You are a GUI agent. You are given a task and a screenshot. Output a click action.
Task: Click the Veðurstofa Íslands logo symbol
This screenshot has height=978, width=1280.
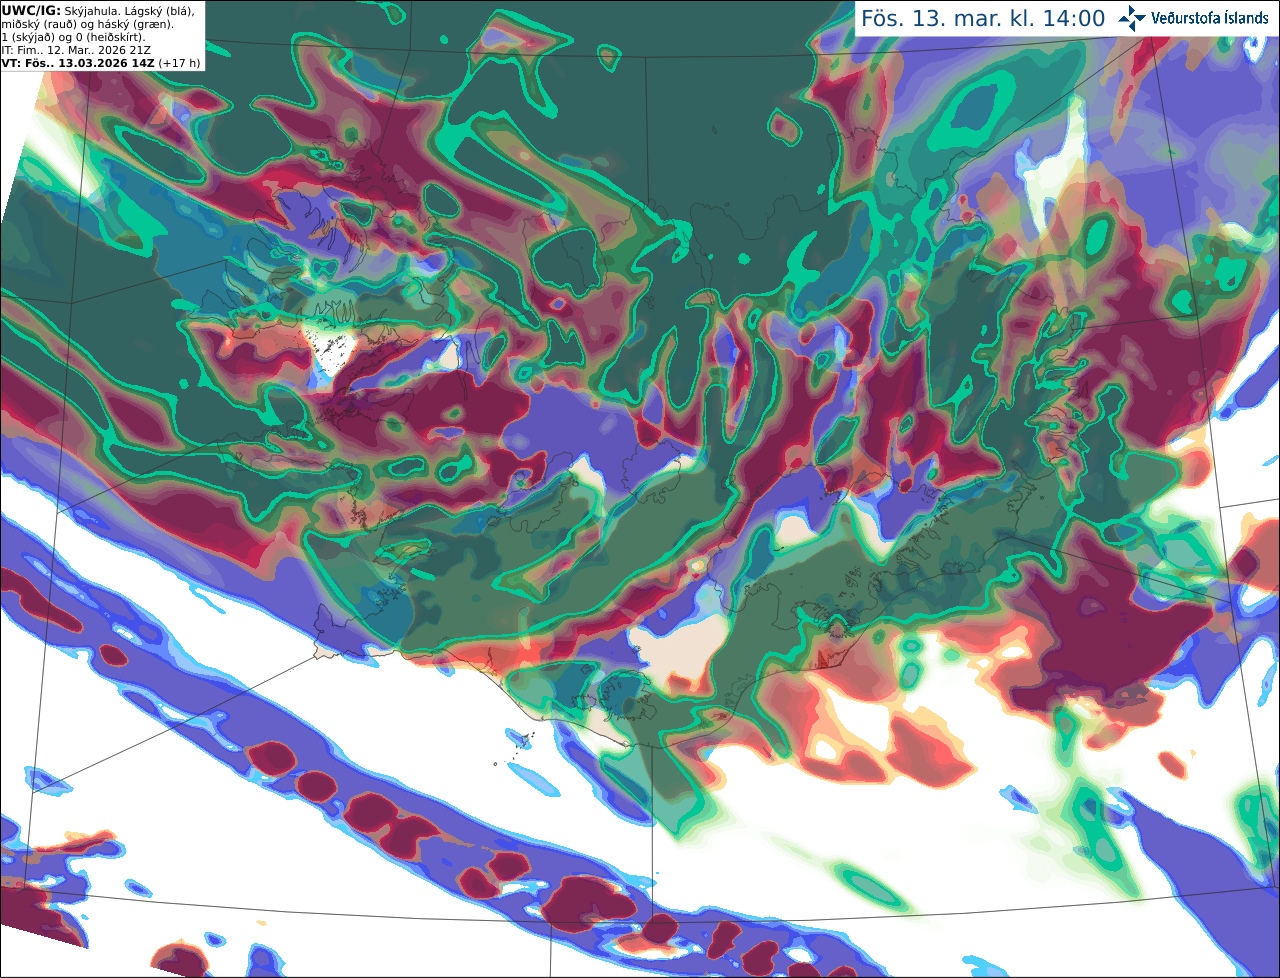point(1132,18)
